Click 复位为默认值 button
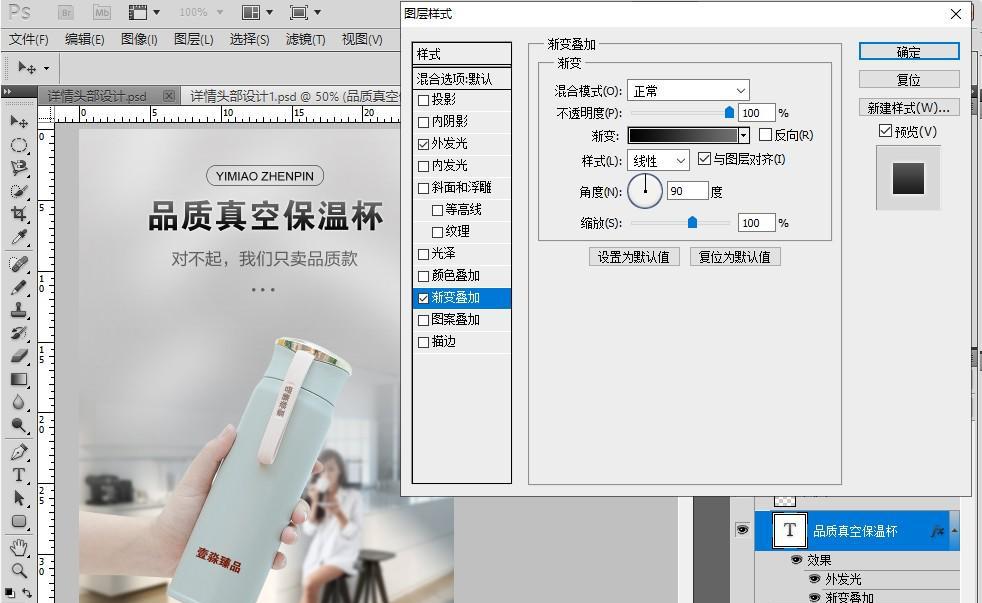The image size is (982, 603). 735,257
